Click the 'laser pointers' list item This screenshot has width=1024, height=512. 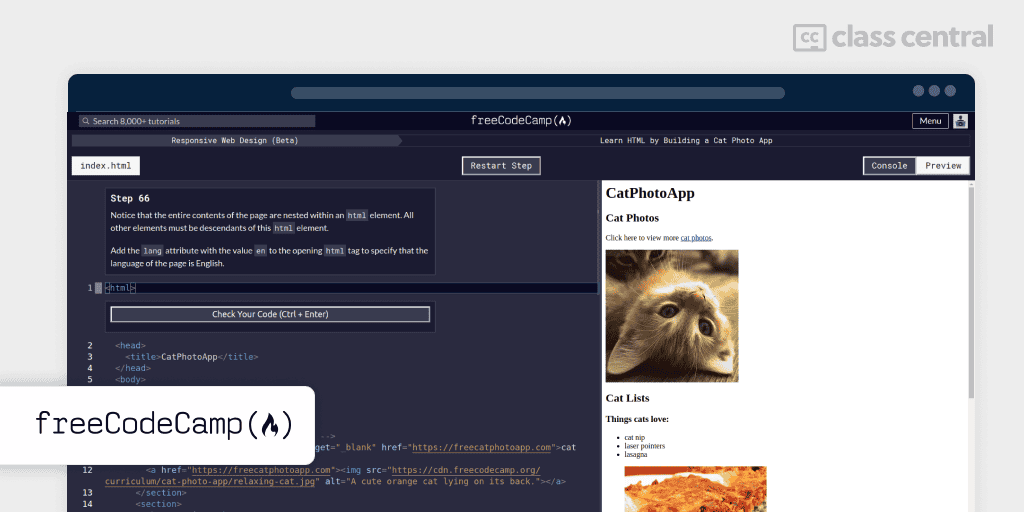coord(645,446)
